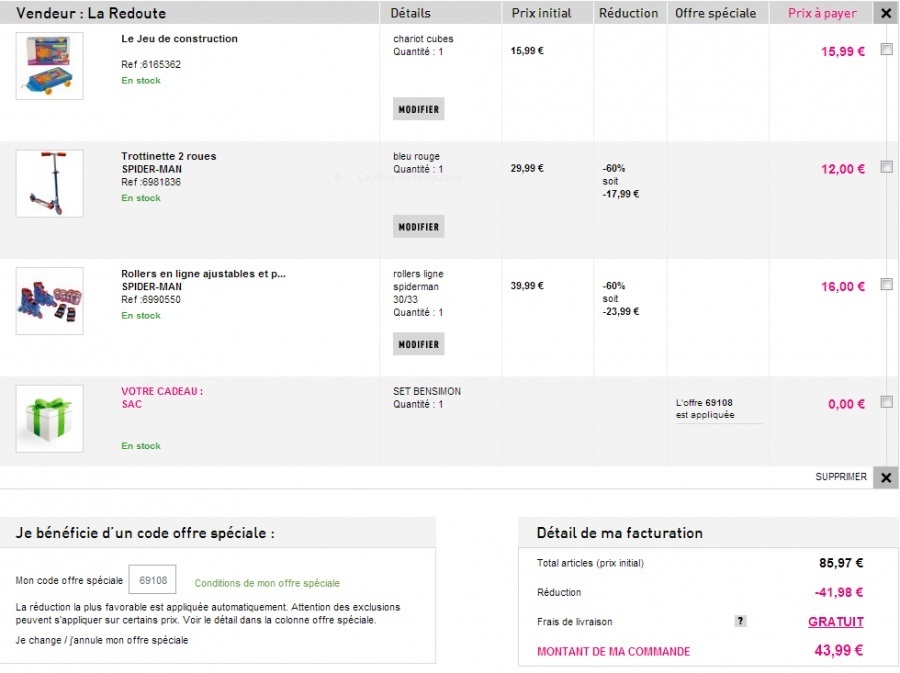Open the construction game product thumbnail
Viewport: 900px width, 673px height.
click(x=50, y=66)
